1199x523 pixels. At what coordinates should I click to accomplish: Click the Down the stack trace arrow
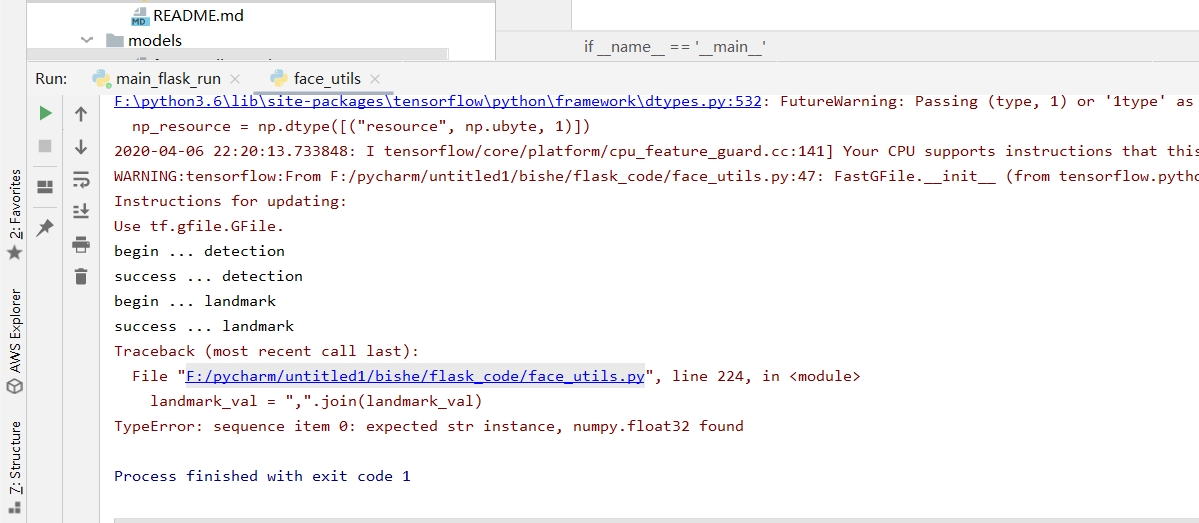point(80,147)
